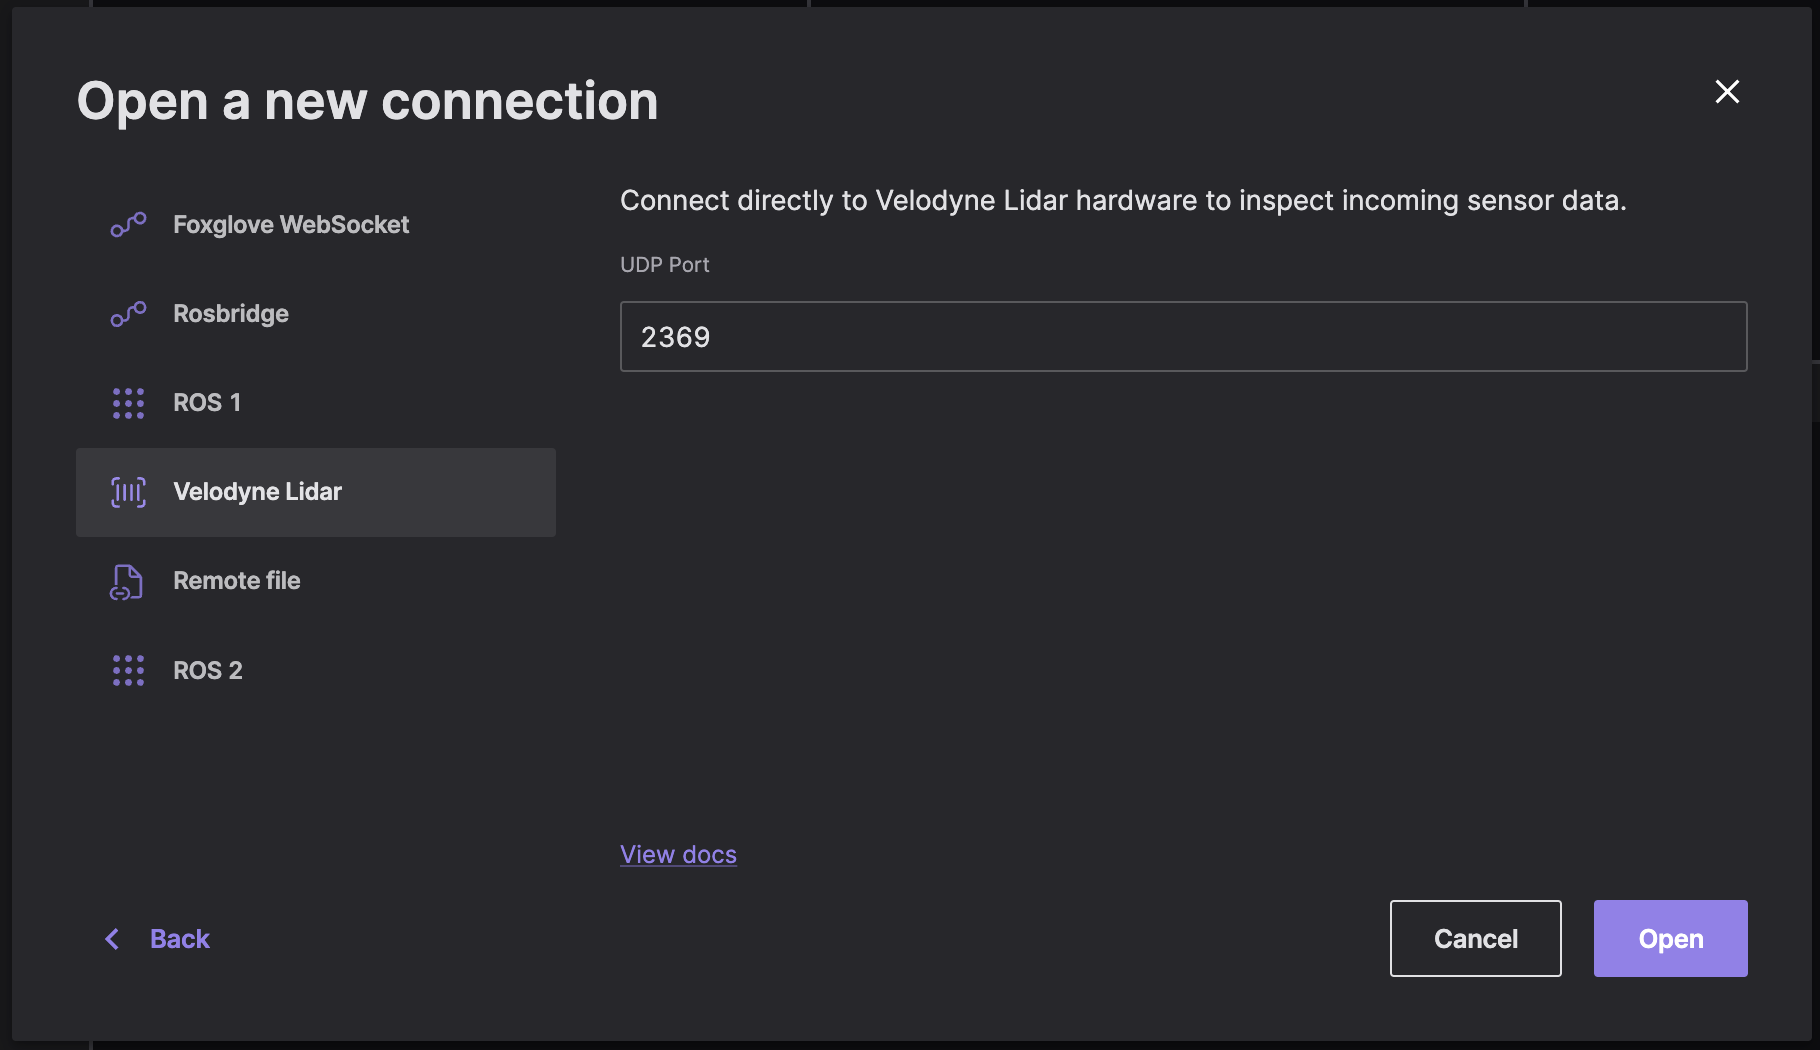Open the View docs link

678,855
